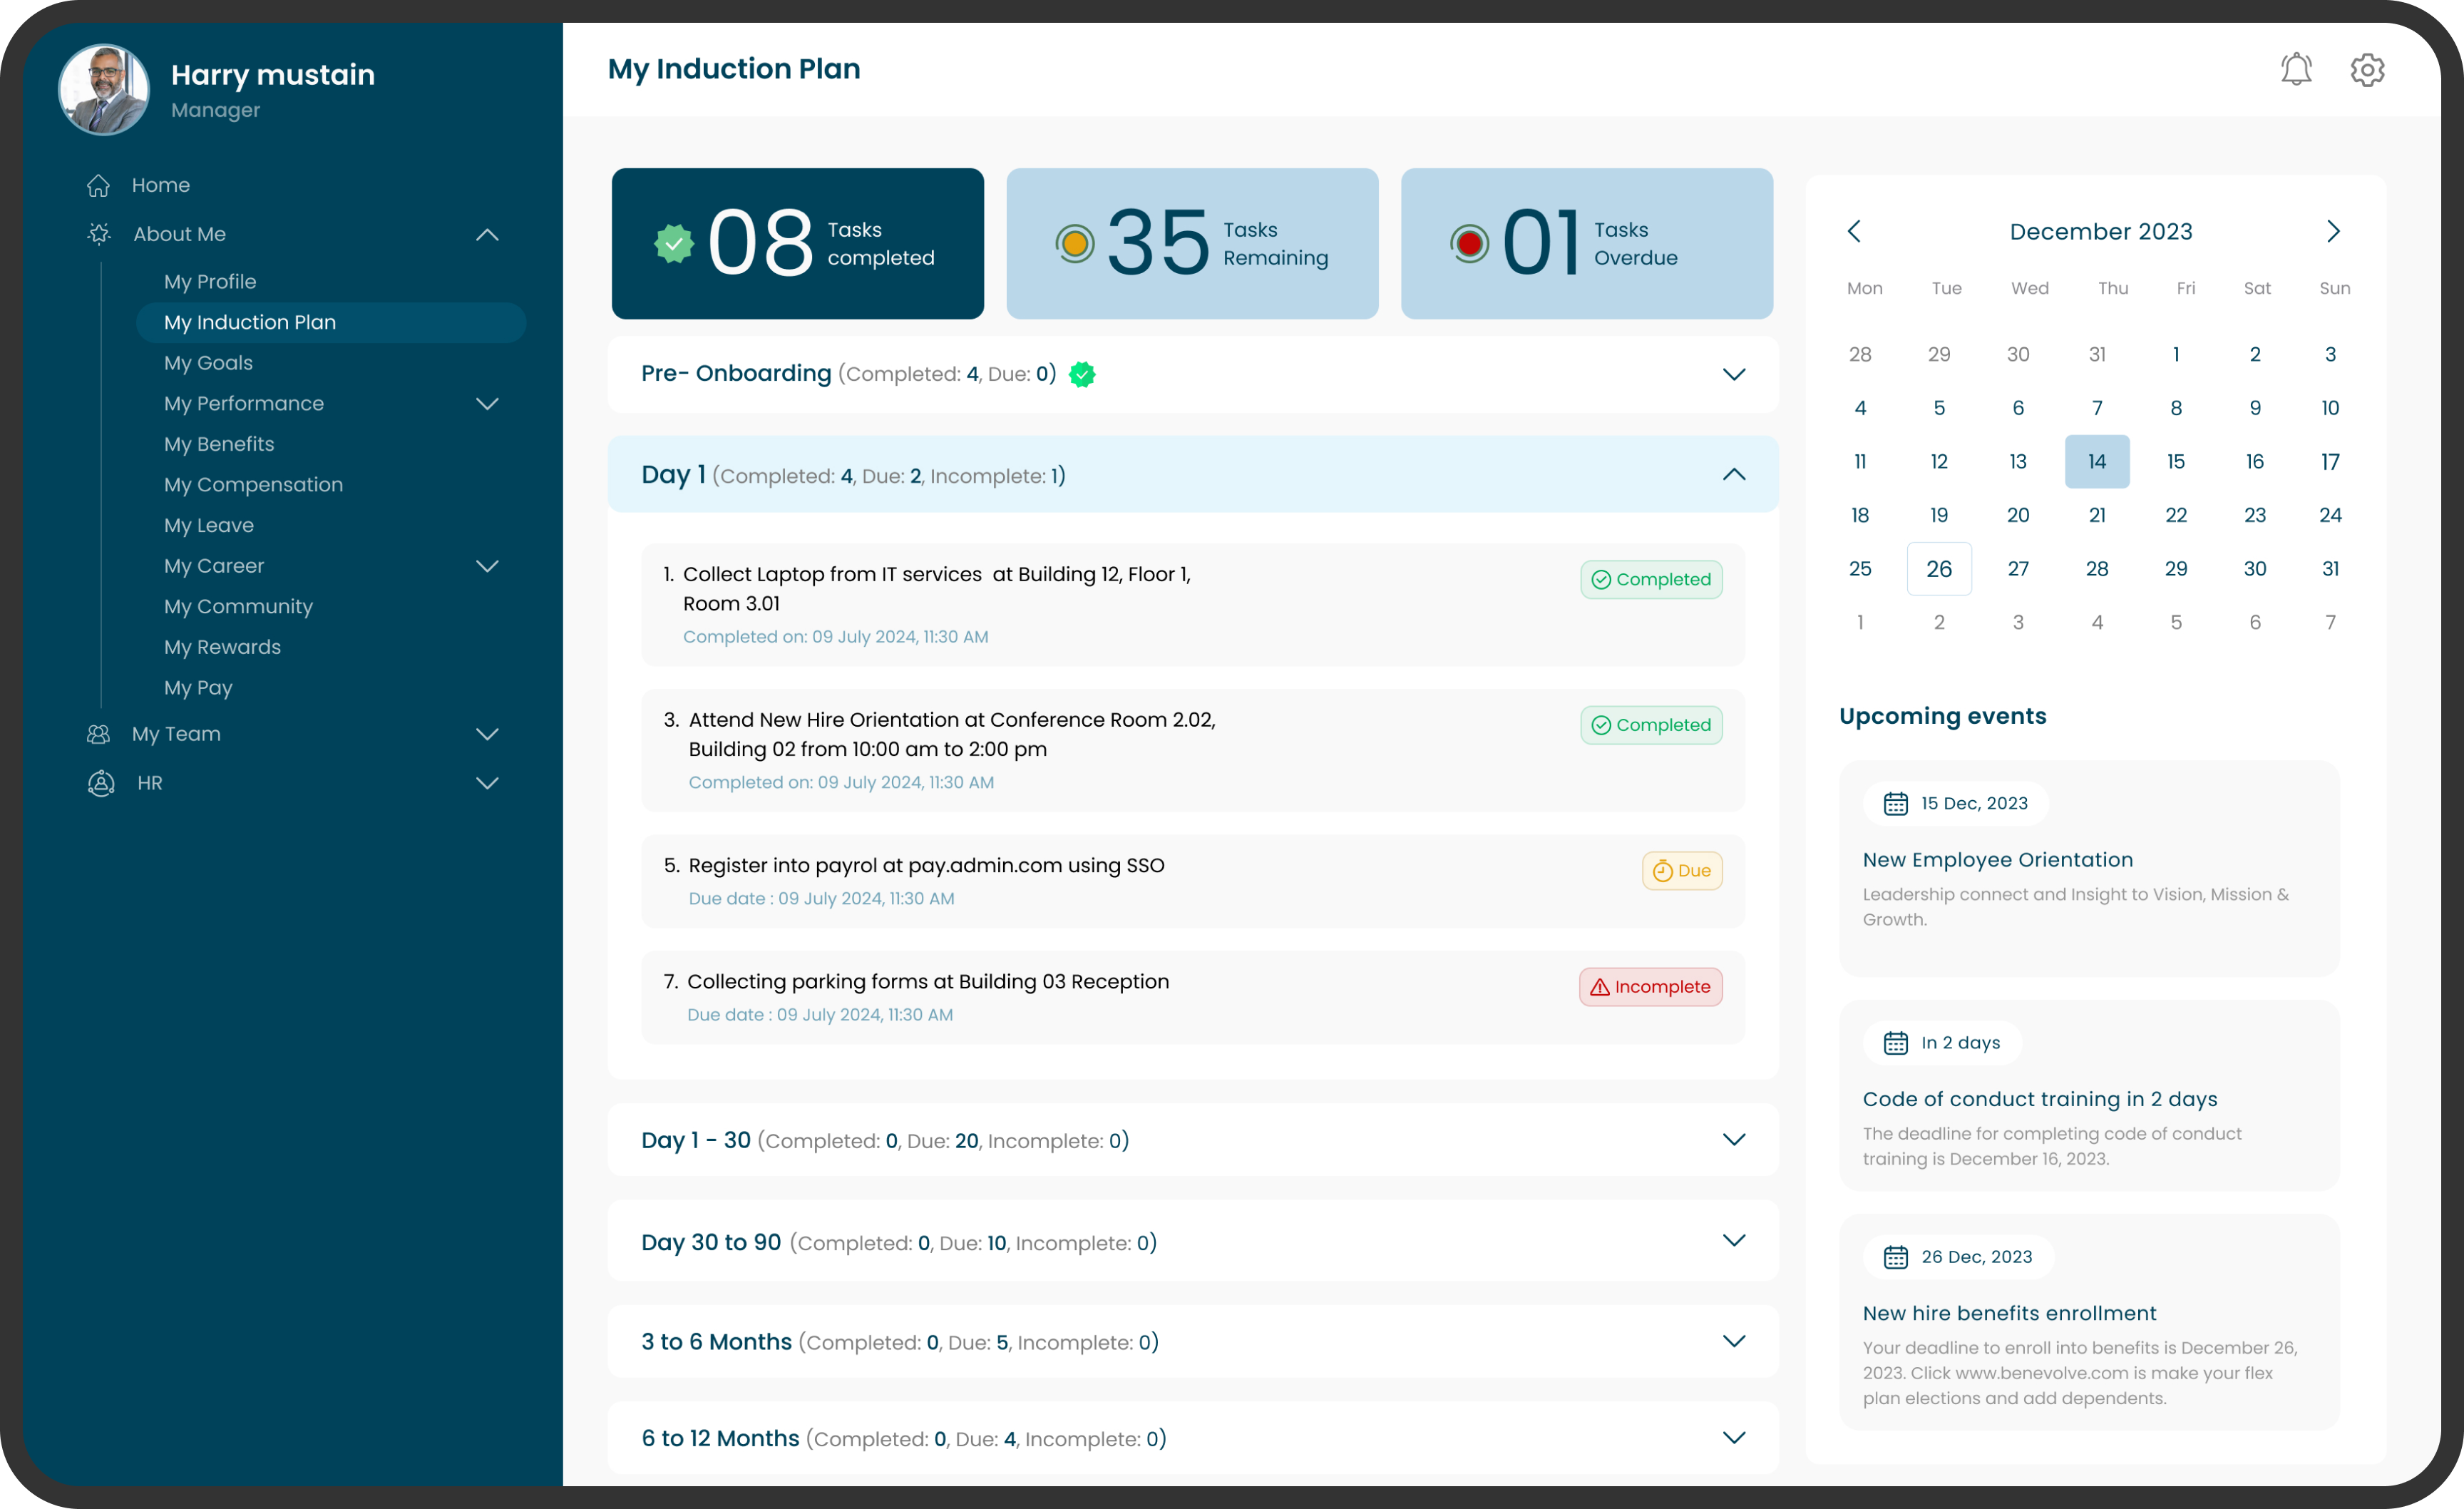The width and height of the screenshot is (2464, 1509).
Task: Click Incomplete badge on parking forms task
Action: (1651, 987)
